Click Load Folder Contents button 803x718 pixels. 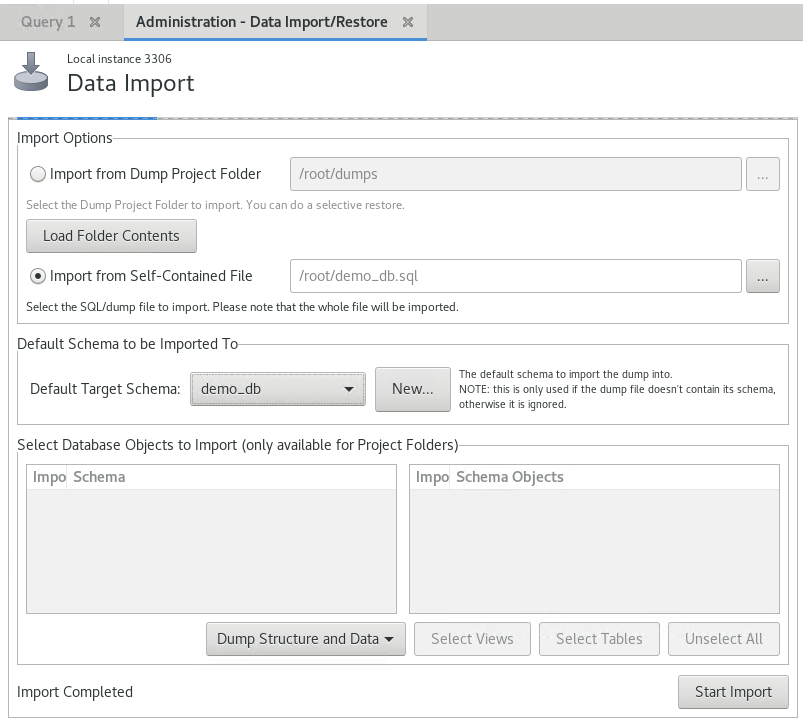click(111, 236)
